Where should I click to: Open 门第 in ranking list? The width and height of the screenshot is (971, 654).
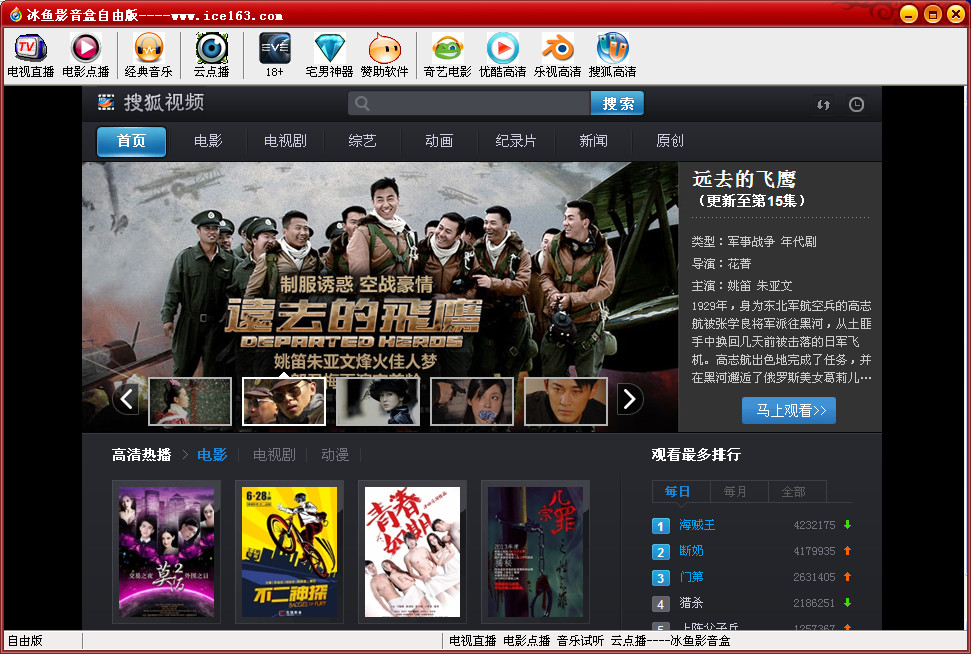coord(691,577)
